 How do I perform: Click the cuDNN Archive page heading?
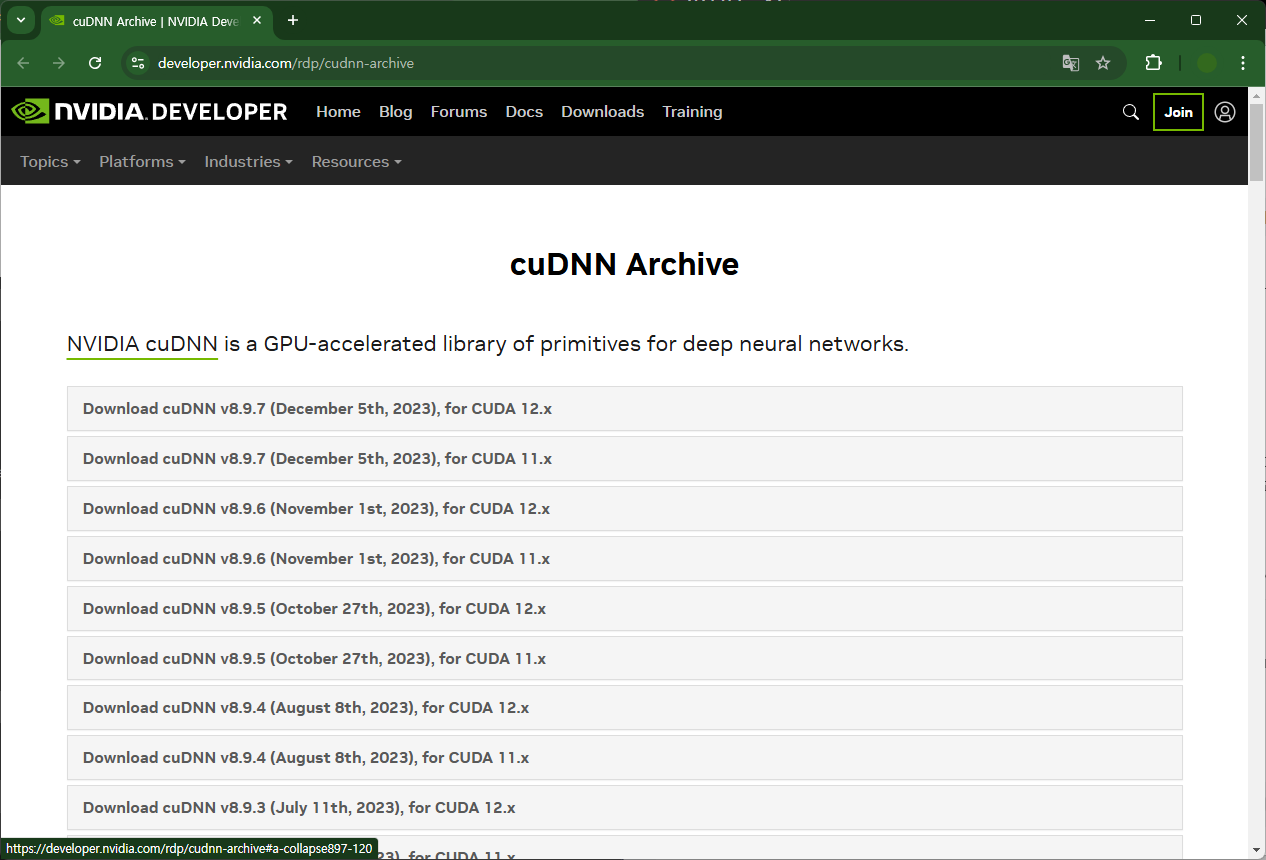(624, 264)
